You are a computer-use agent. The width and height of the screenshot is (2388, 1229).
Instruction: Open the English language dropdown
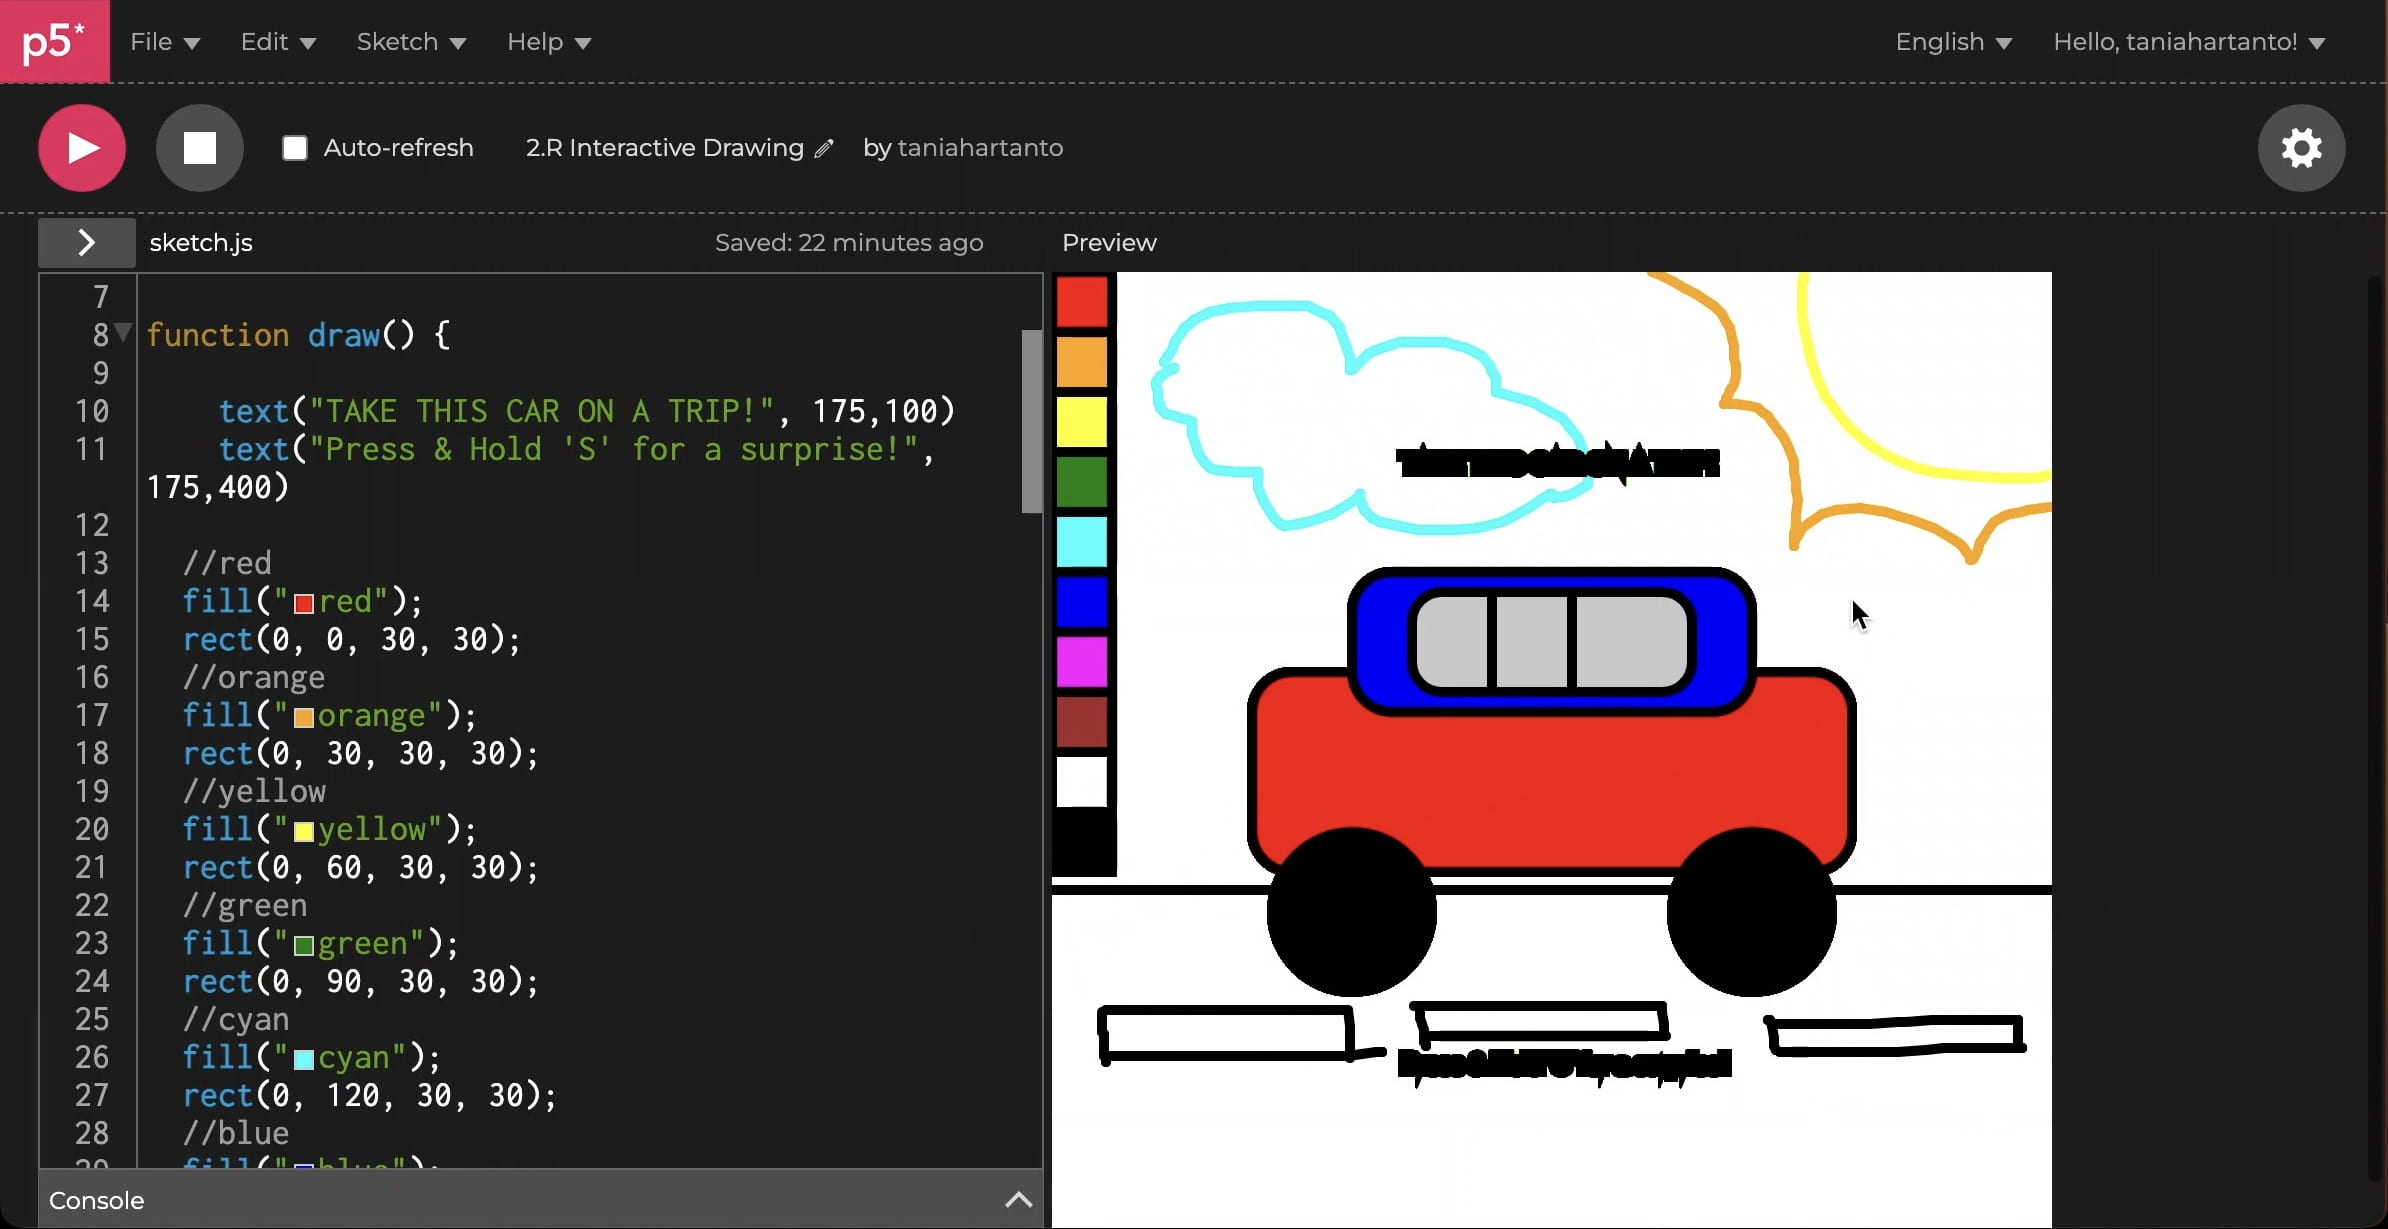[x=1951, y=41]
